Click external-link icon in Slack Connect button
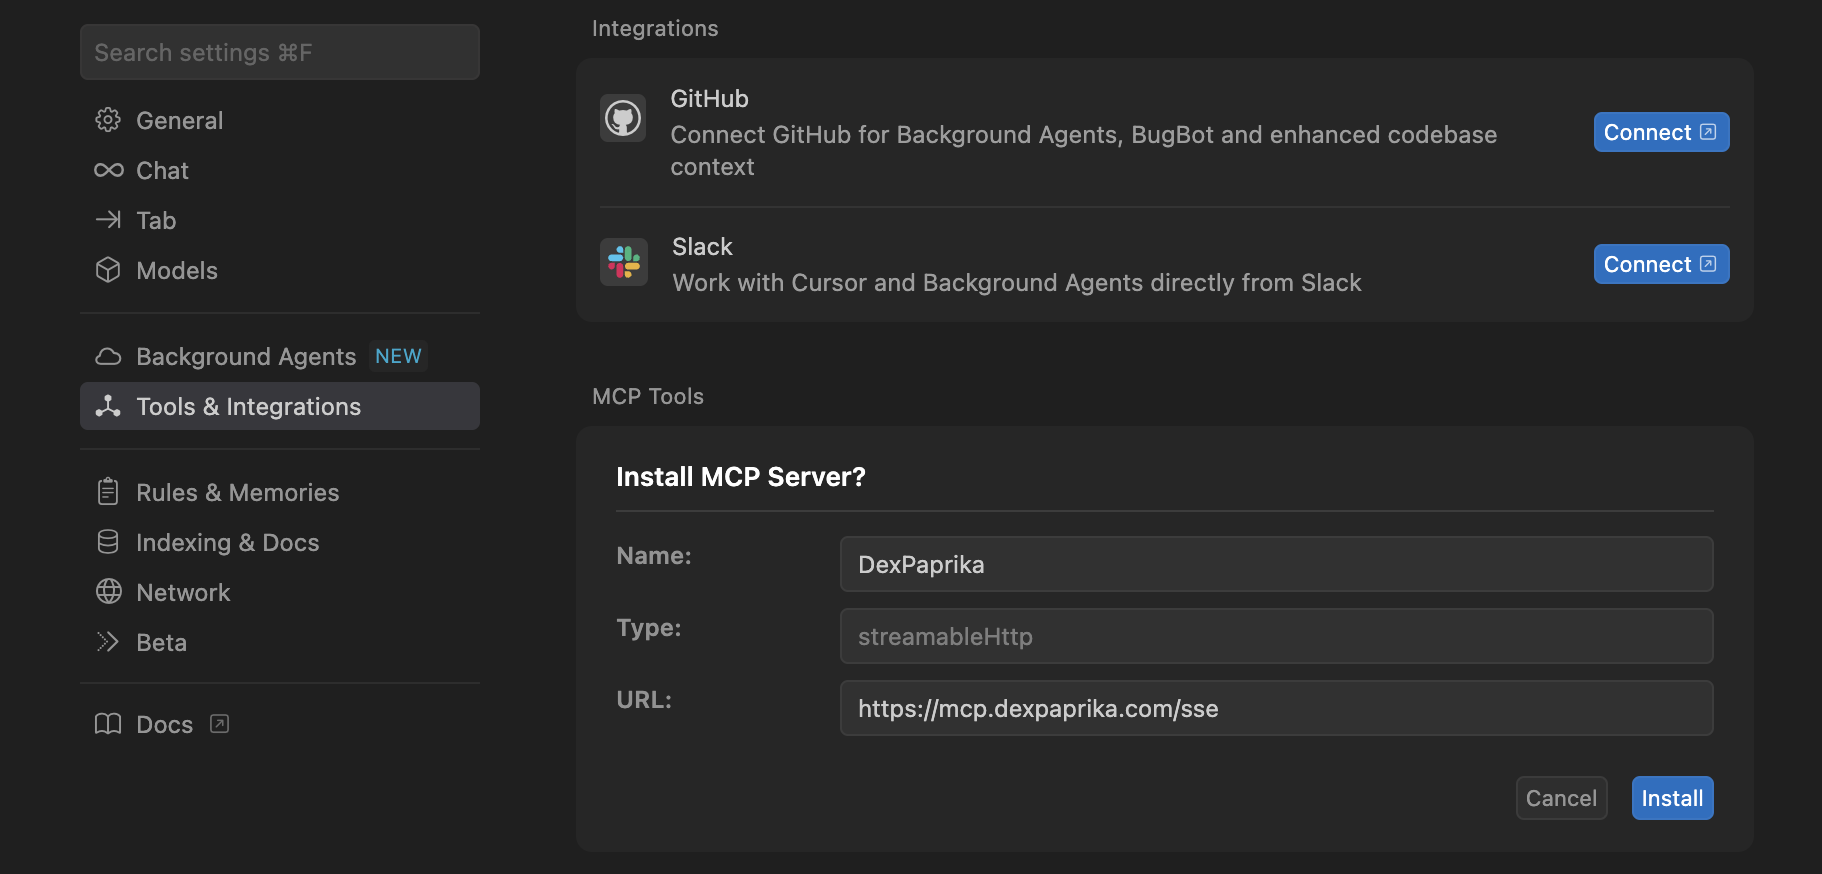This screenshot has width=1822, height=874. (x=1708, y=264)
